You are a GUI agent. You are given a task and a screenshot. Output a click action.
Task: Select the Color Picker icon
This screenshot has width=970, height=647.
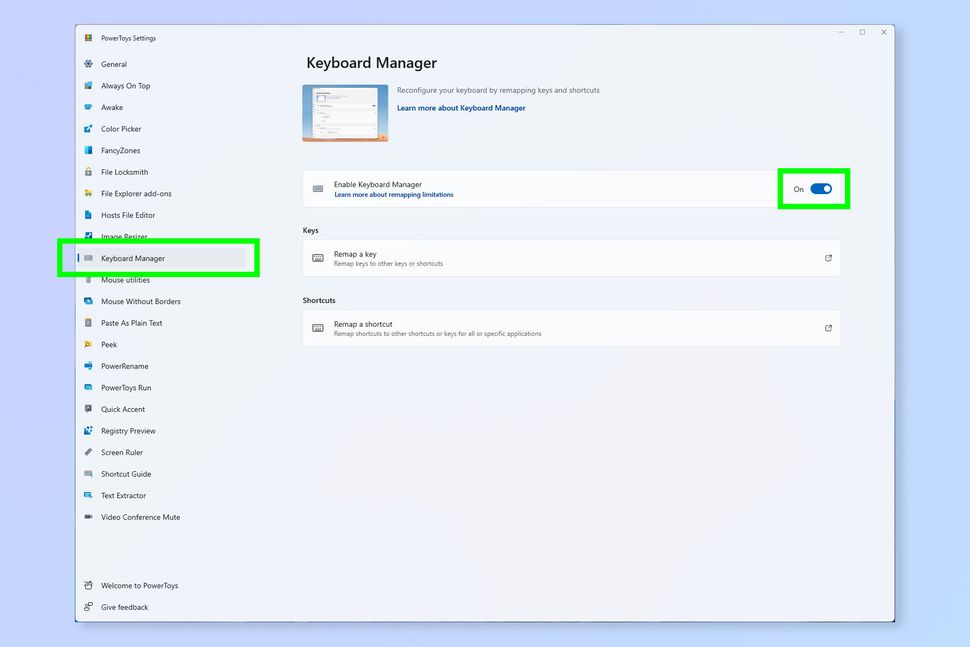pos(90,128)
